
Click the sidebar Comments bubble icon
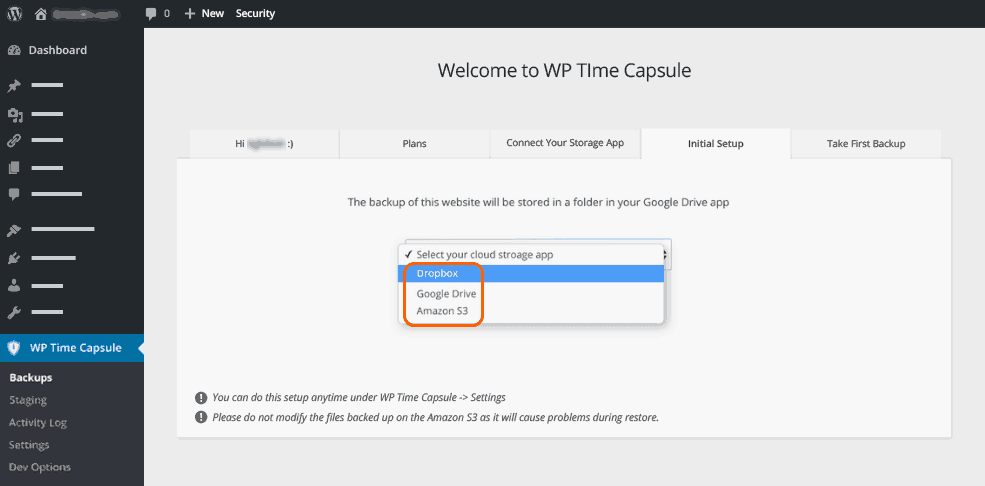[x=14, y=195]
